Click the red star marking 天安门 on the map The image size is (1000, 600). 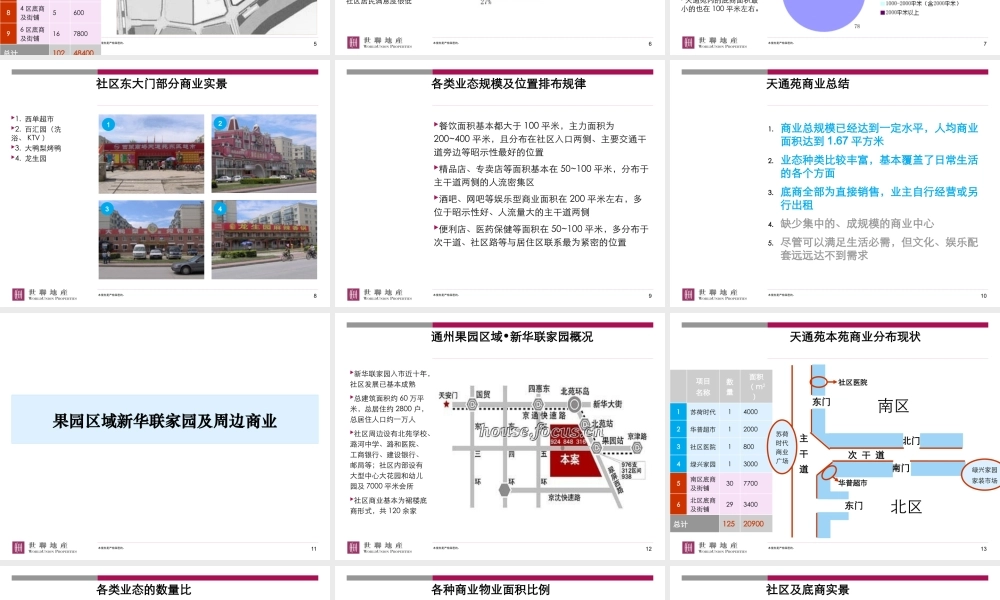[x=446, y=404]
